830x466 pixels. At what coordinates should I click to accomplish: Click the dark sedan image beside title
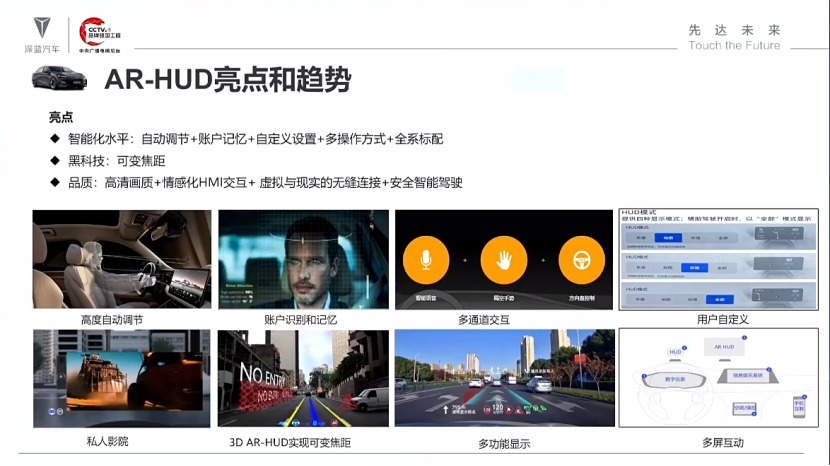point(59,78)
